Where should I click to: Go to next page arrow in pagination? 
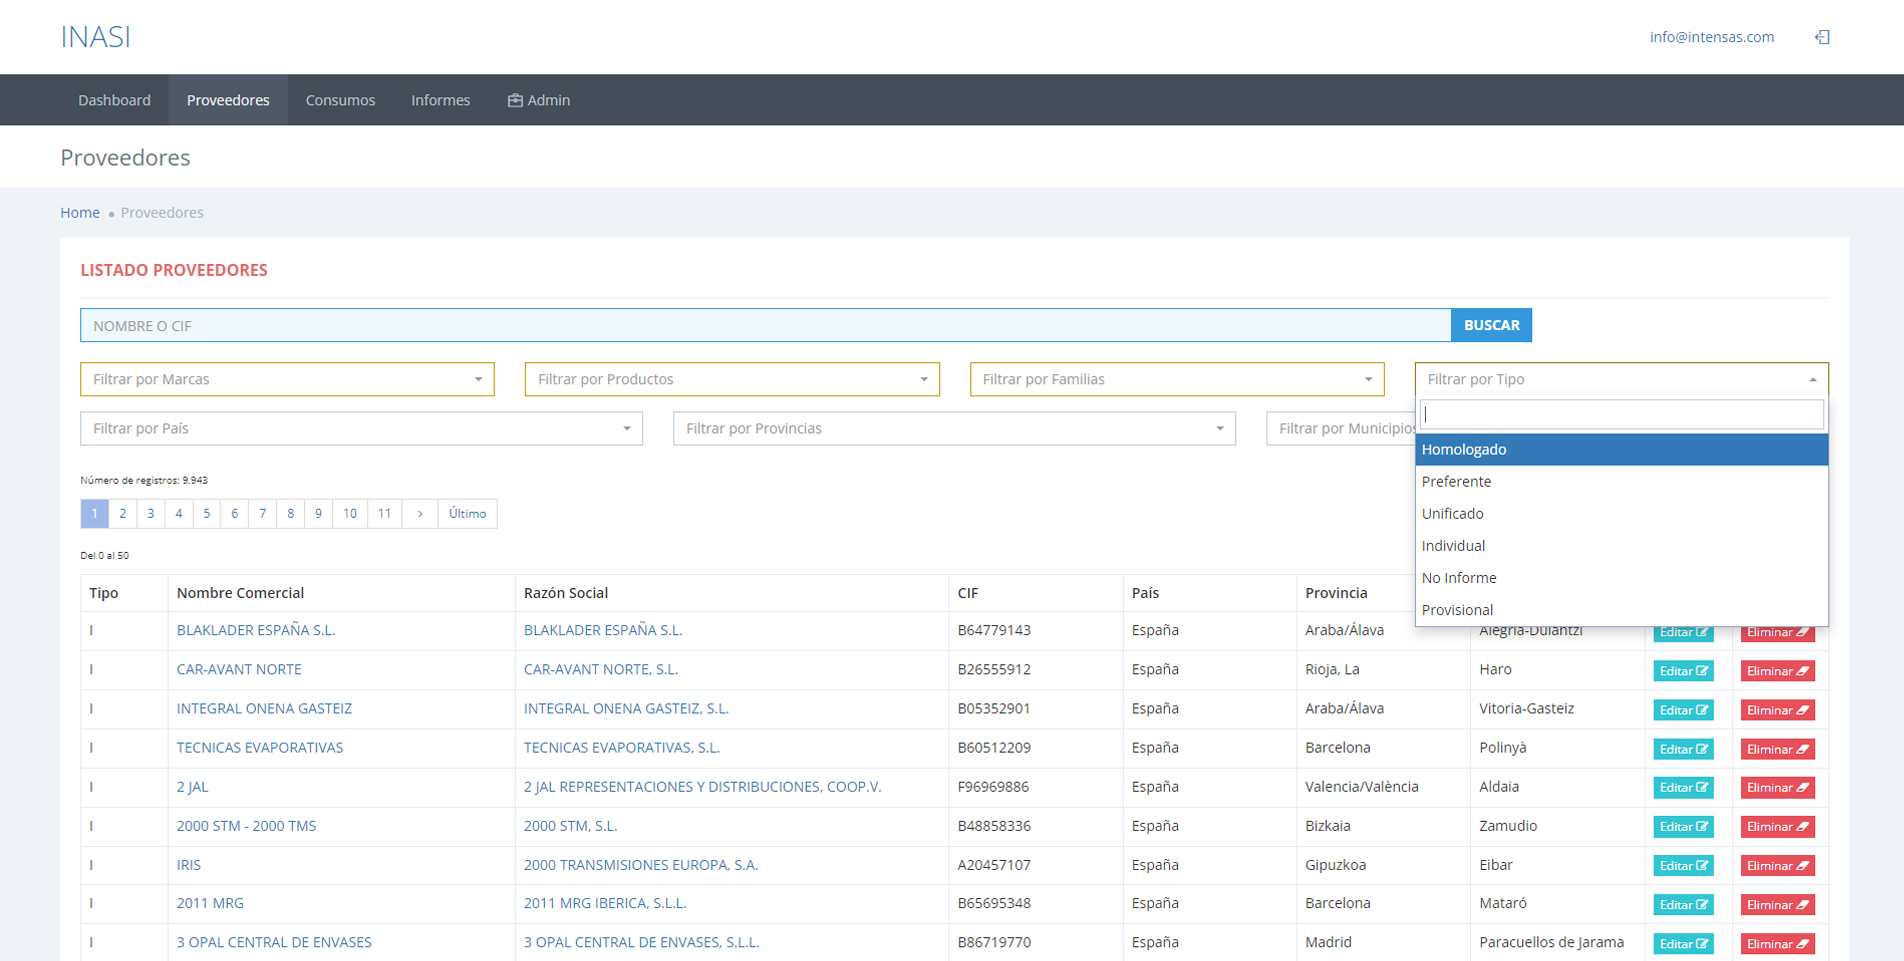[x=420, y=514]
